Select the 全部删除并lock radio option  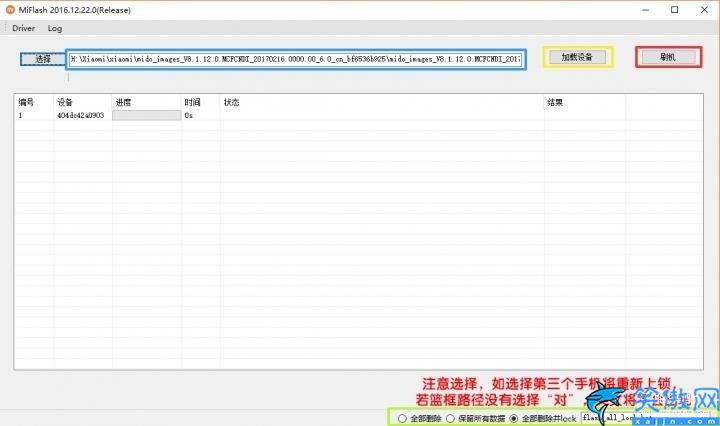pos(543,418)
